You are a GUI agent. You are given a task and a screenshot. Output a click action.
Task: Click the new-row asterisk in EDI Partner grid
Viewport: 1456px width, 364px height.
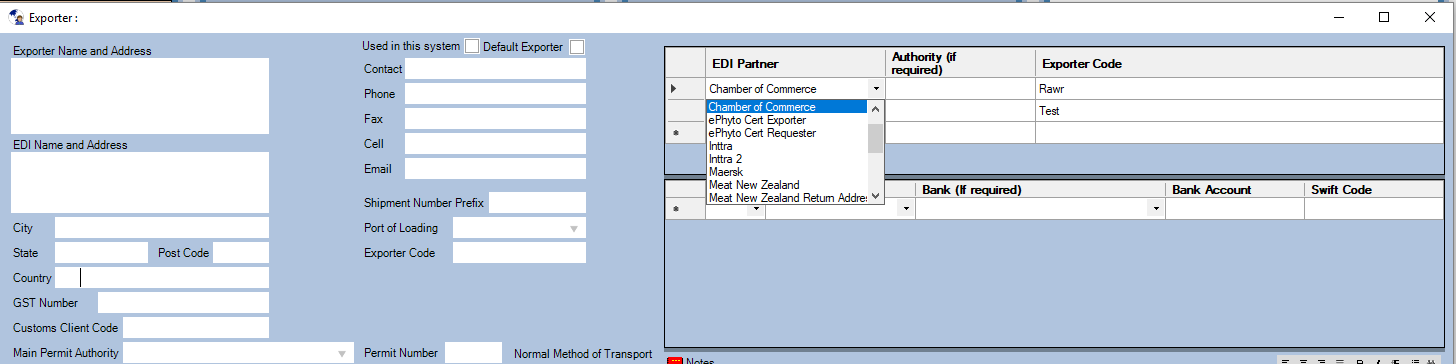pos(675,133)
